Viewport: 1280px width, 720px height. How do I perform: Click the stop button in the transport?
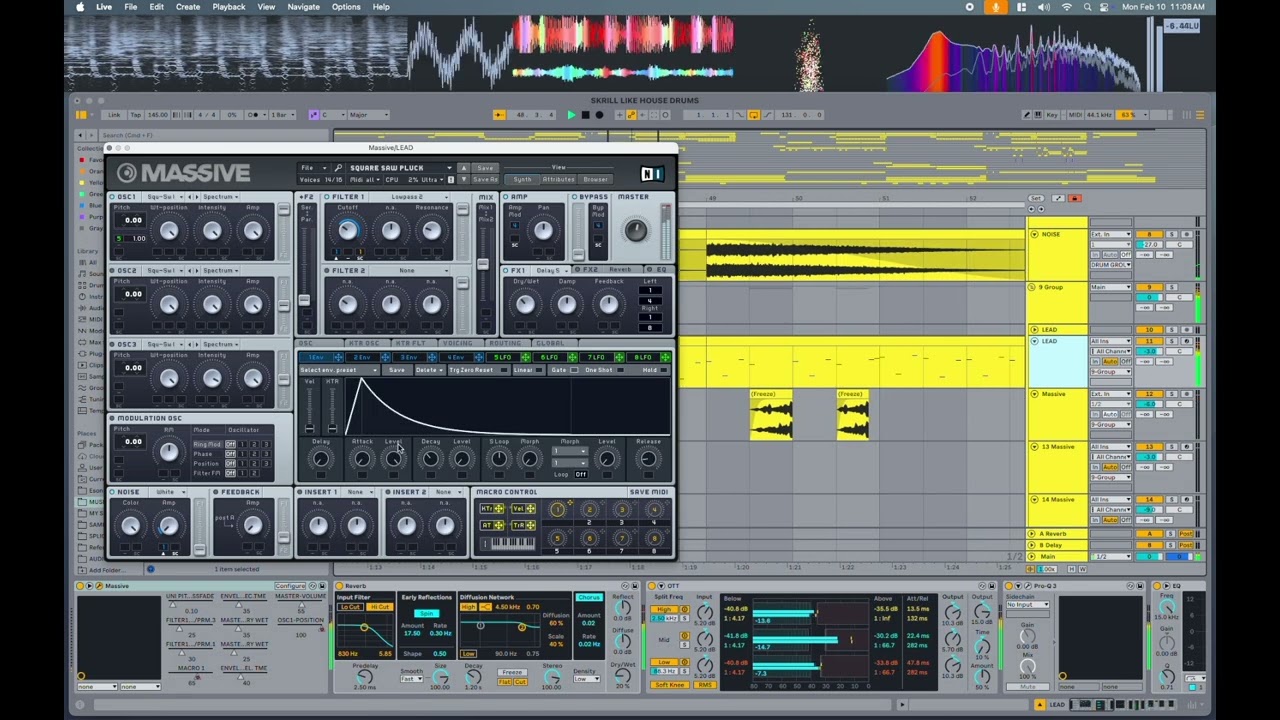tap(585, 115)
